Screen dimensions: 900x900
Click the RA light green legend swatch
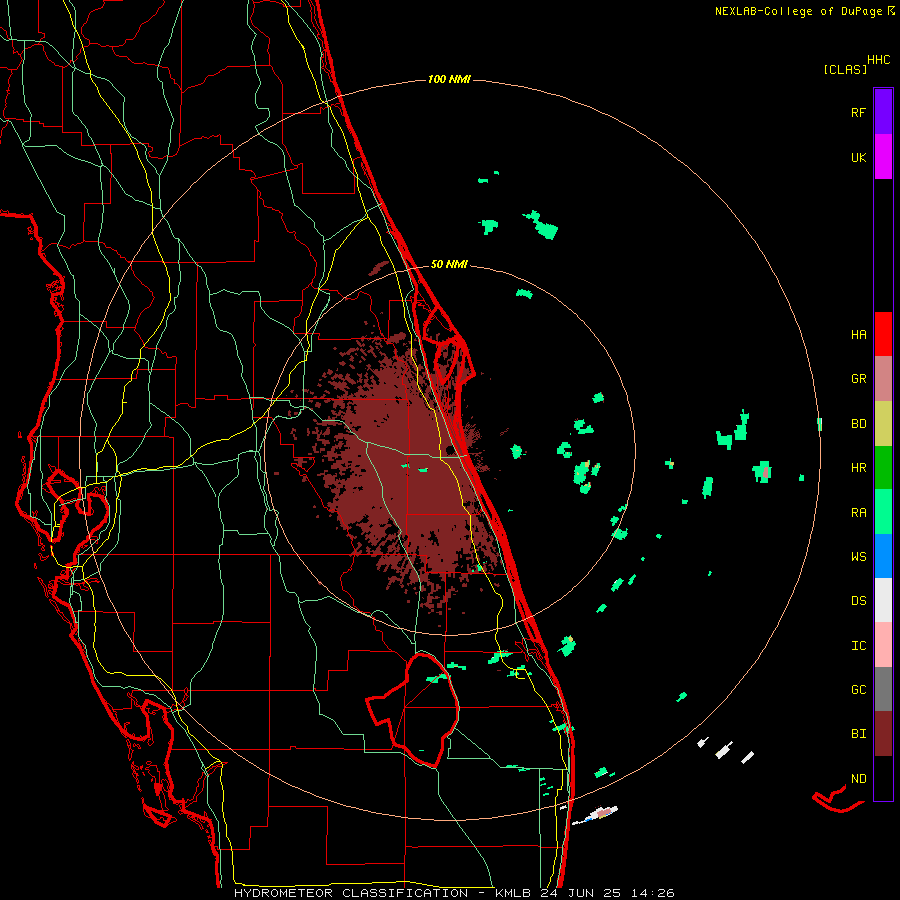coord(883,512)
